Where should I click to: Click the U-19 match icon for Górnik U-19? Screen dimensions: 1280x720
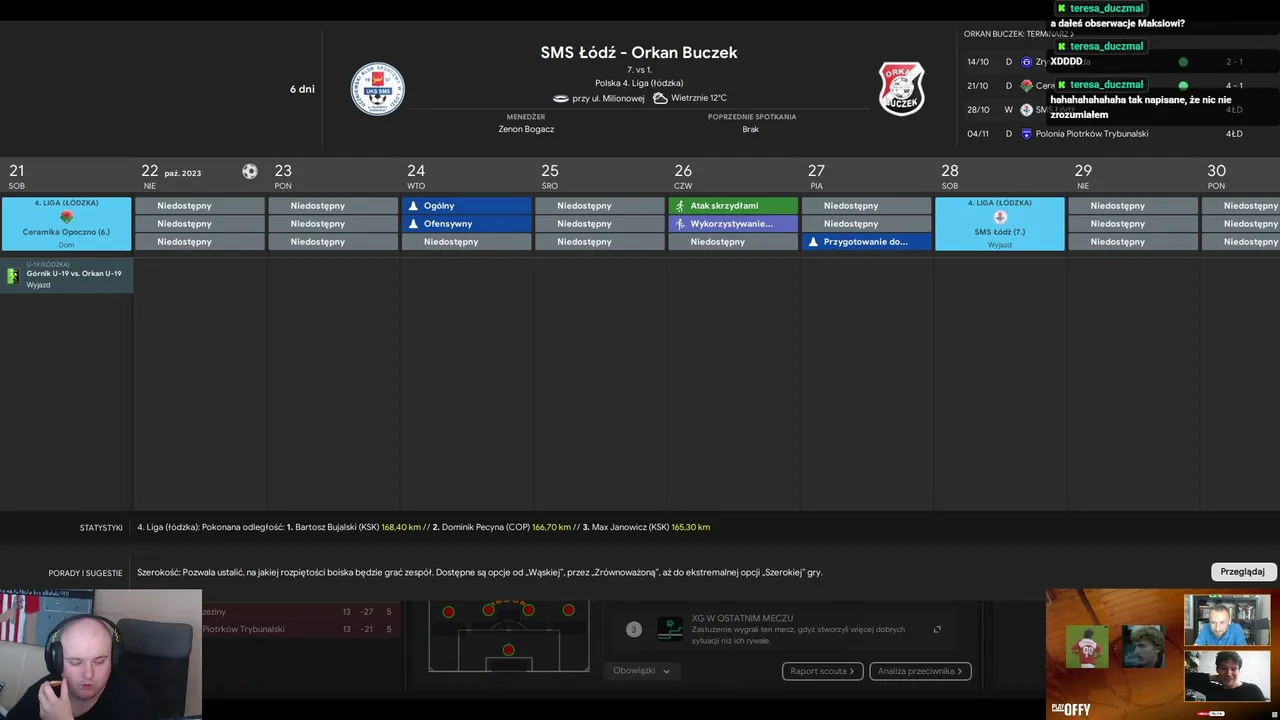pos(13,276)
